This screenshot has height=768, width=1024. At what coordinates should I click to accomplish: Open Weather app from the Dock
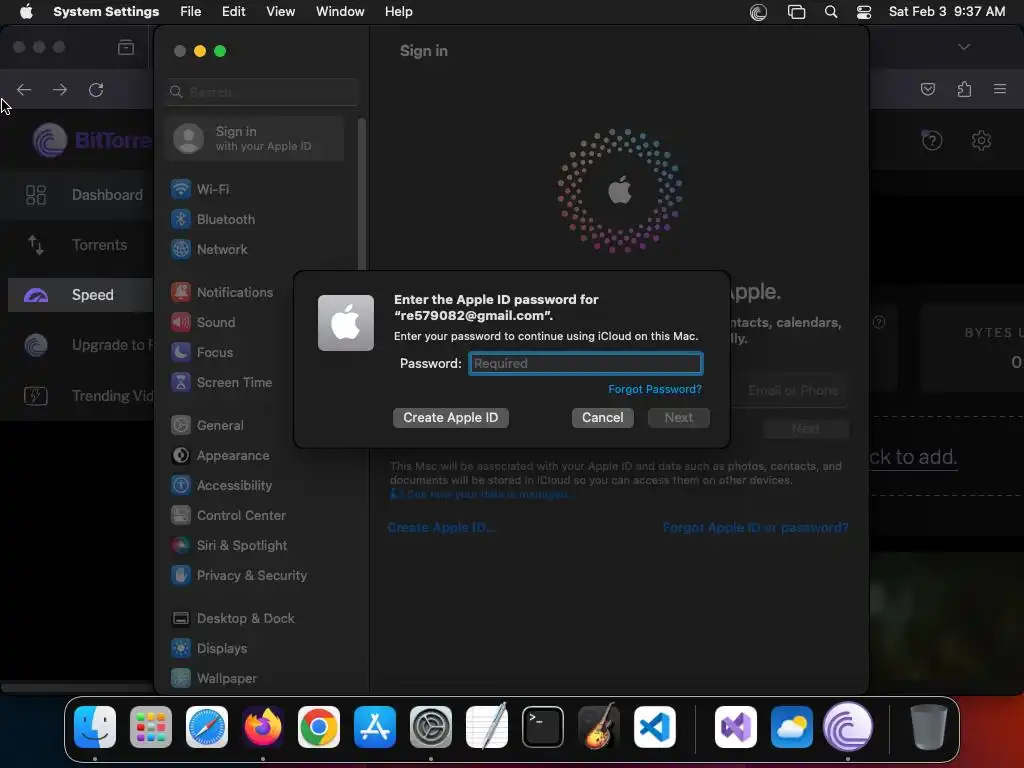792,727
